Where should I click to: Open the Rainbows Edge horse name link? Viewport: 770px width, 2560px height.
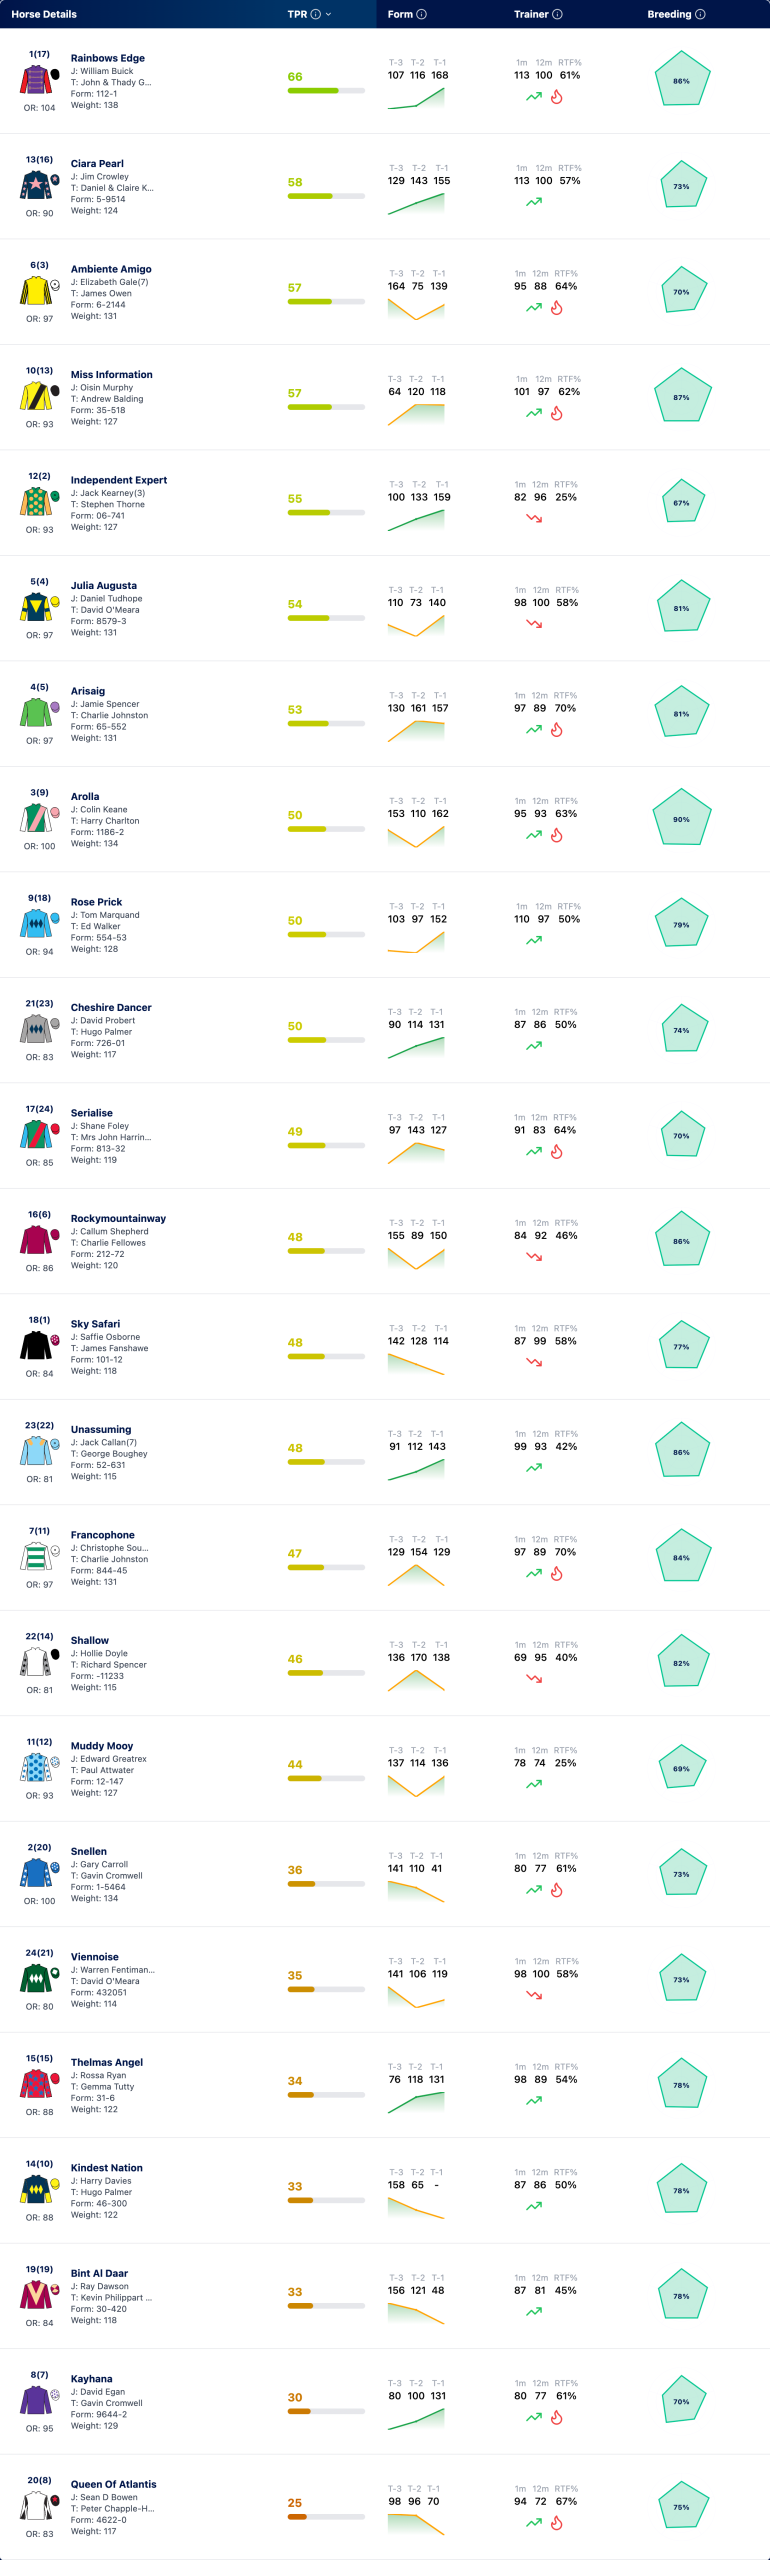coord(108,58)
